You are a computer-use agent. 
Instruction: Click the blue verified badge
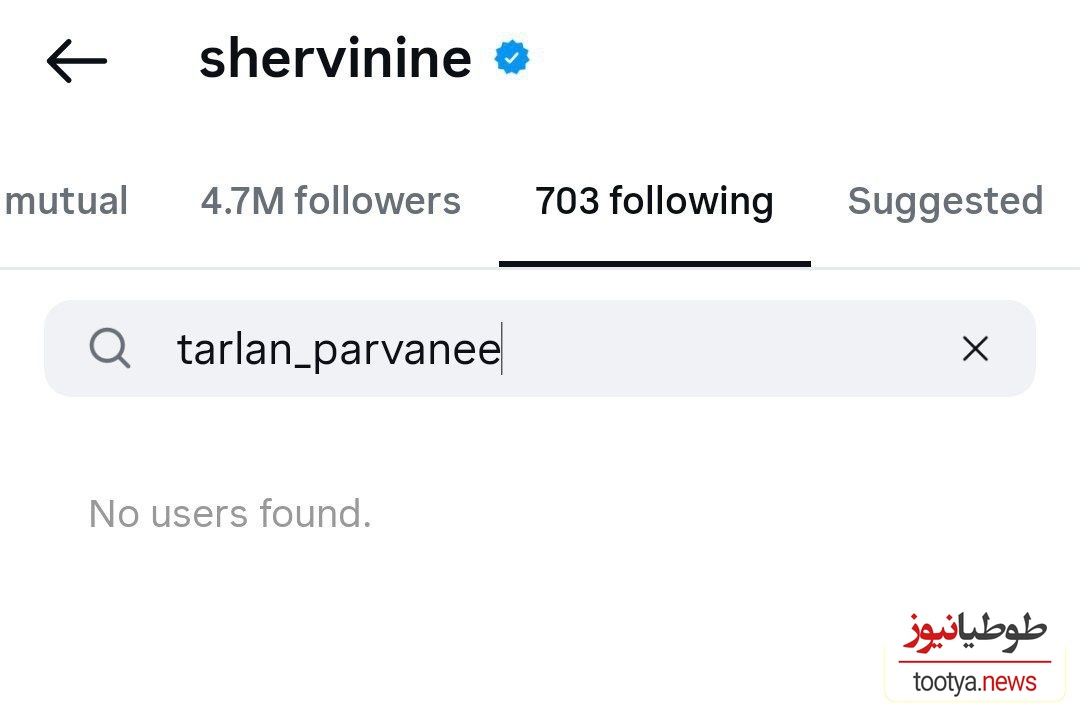tap(512, 58)
